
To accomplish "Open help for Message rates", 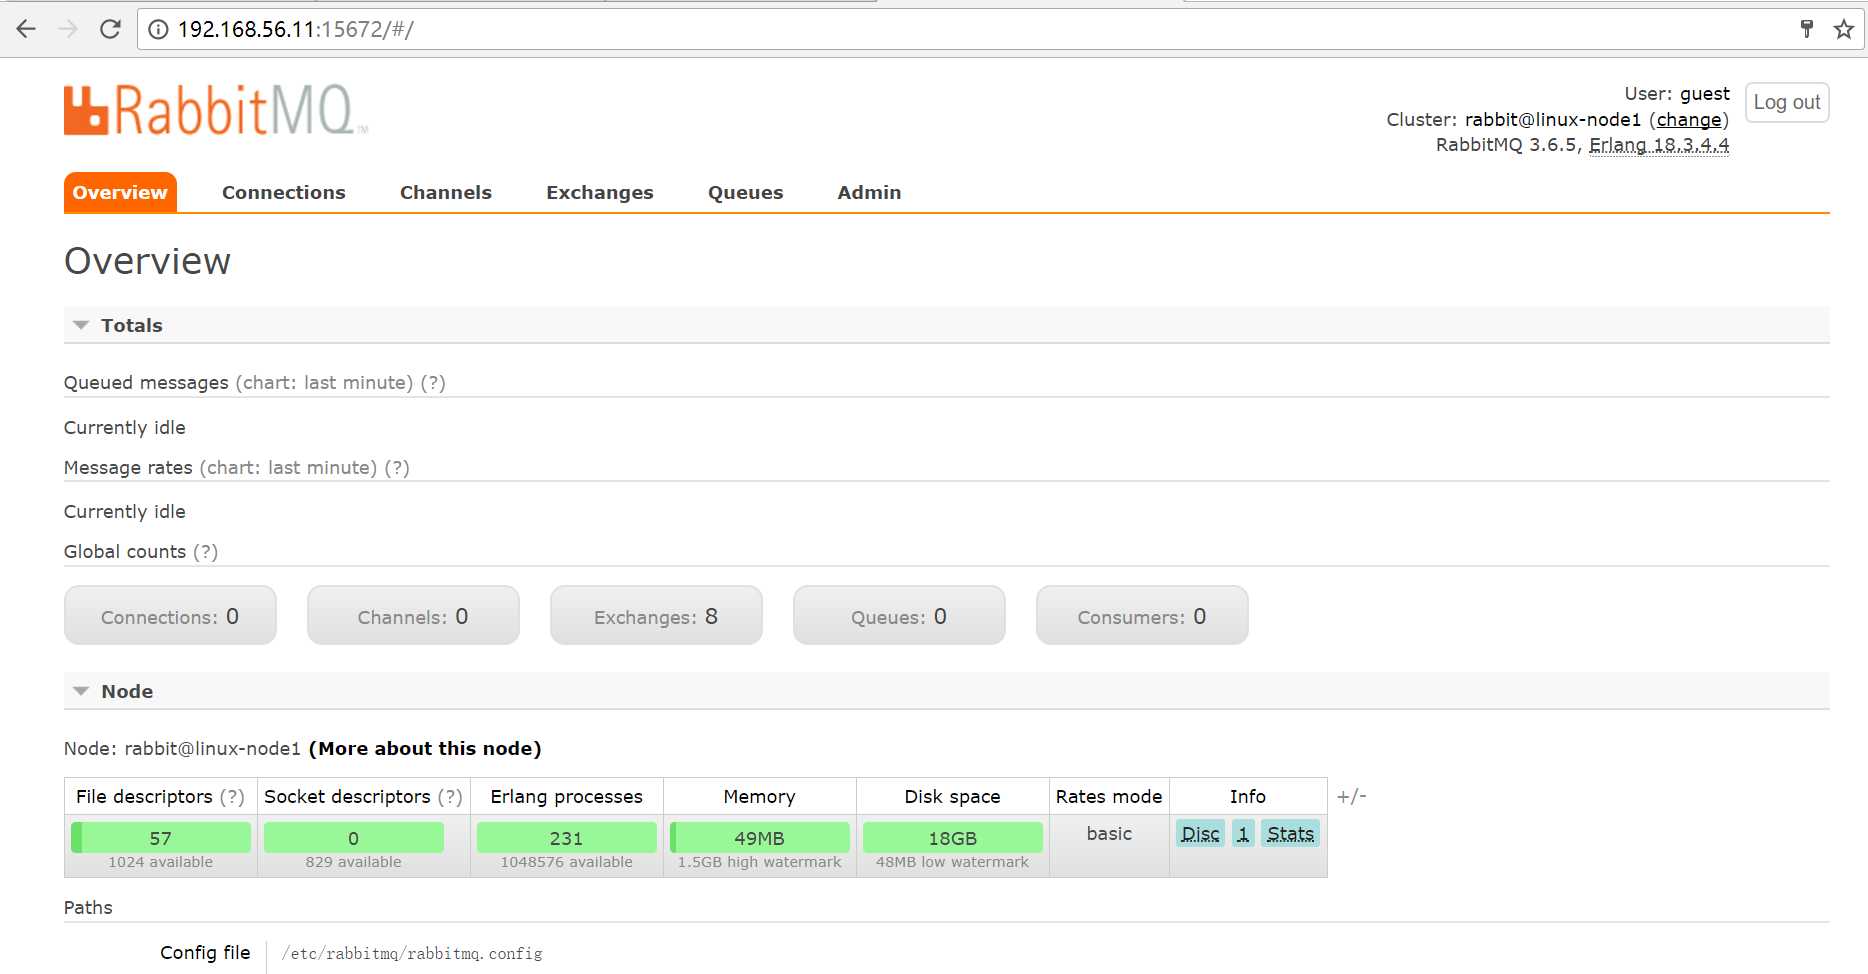I will 397,467.
